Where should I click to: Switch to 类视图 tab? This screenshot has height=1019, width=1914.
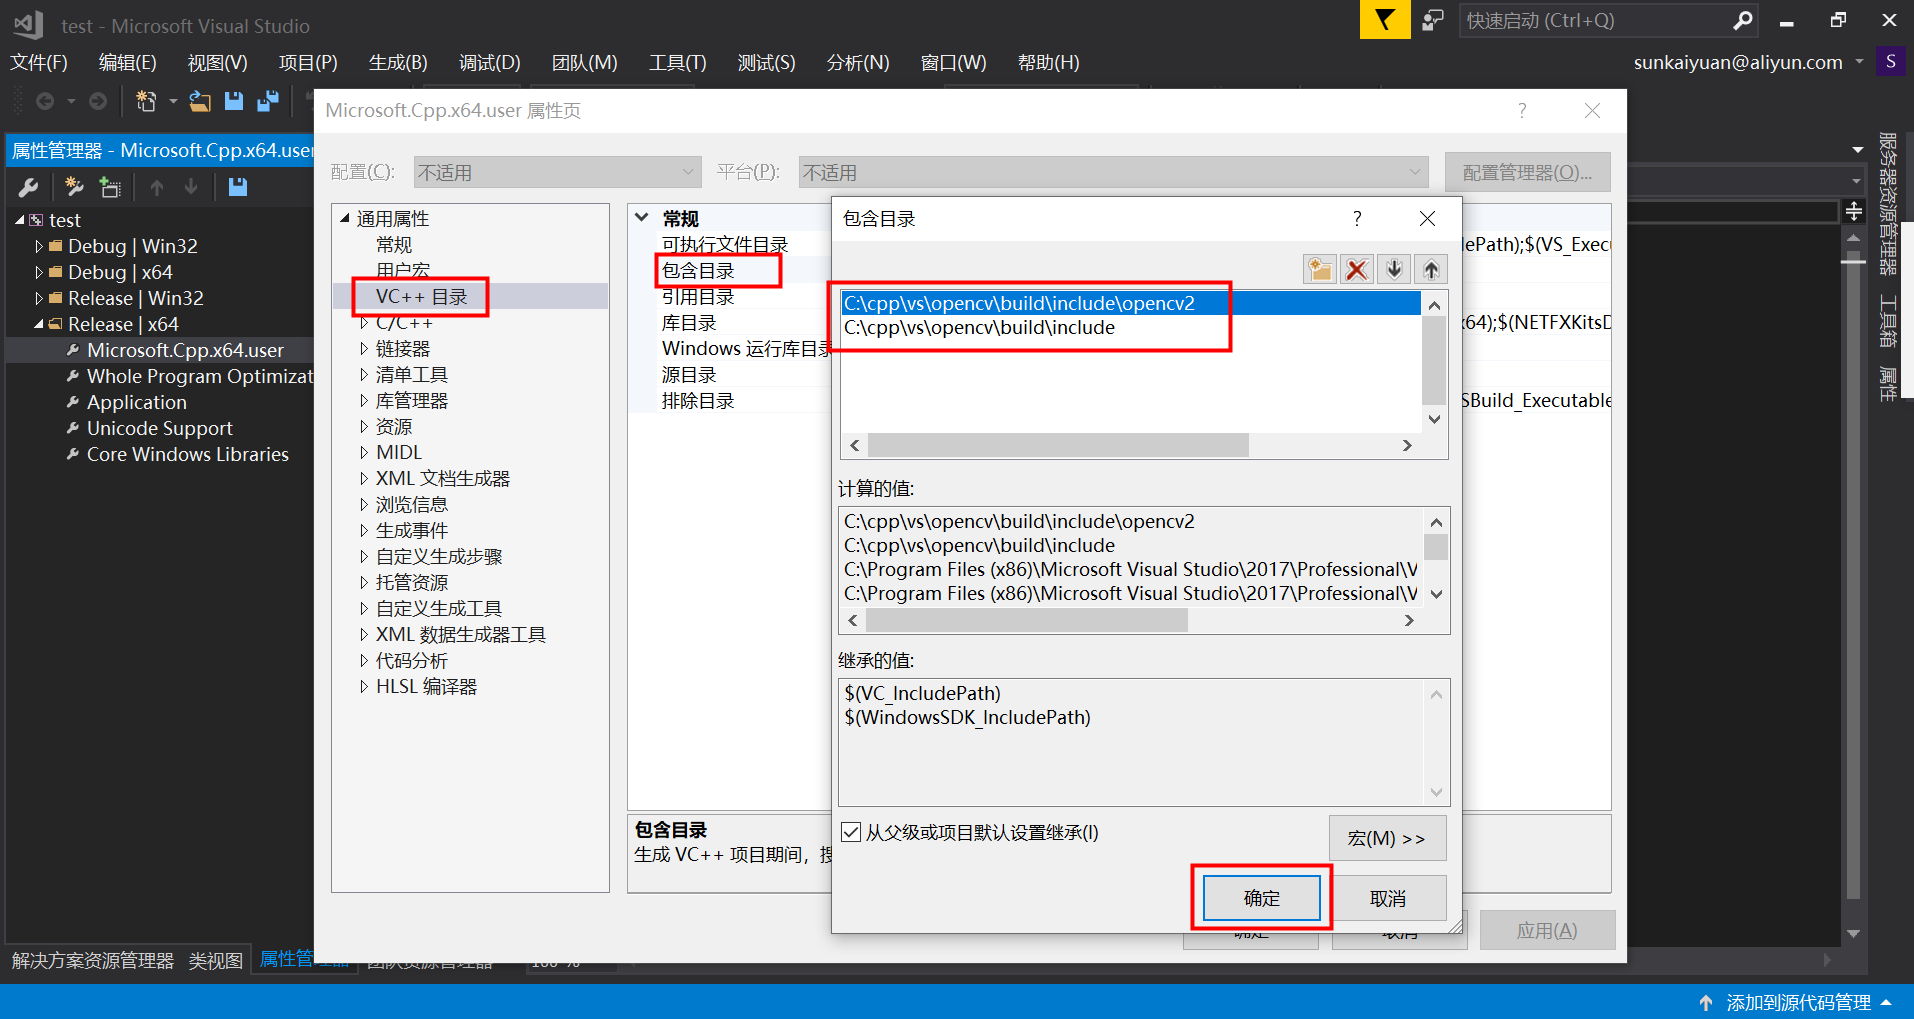216,960
